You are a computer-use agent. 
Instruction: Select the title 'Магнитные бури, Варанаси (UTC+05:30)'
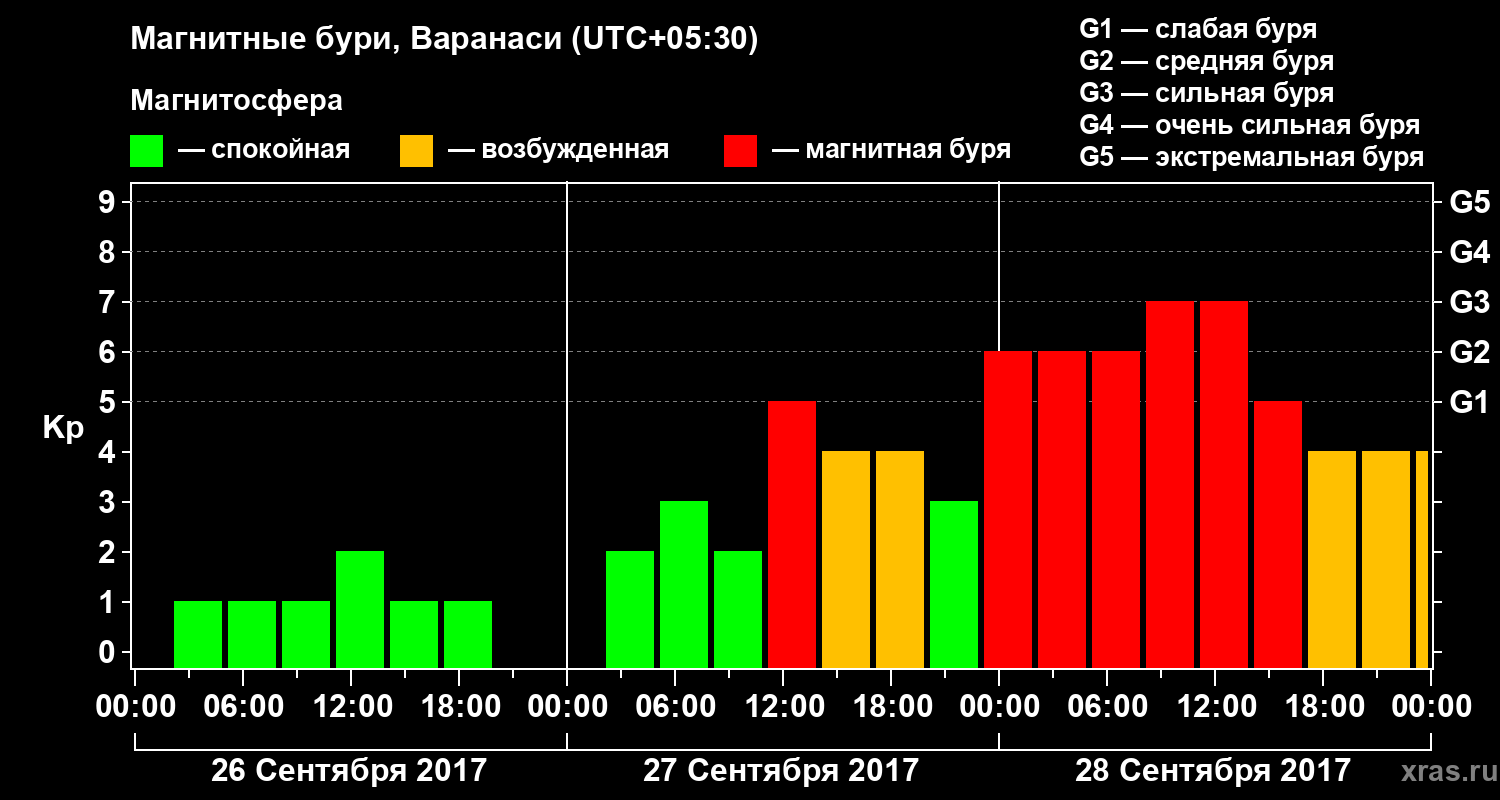coord(445,40)
